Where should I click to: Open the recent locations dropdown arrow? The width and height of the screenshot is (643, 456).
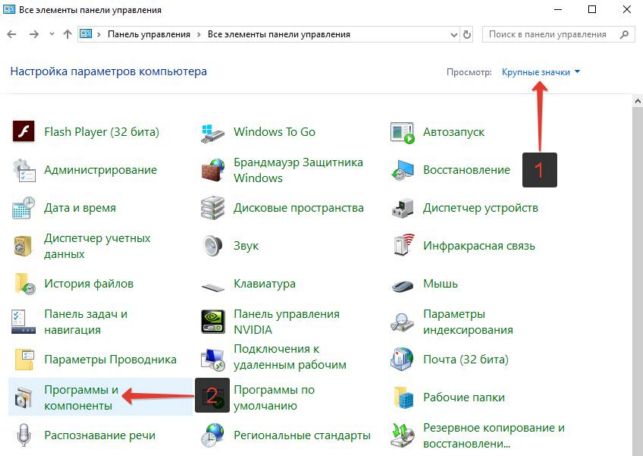(x=52, y=34)
